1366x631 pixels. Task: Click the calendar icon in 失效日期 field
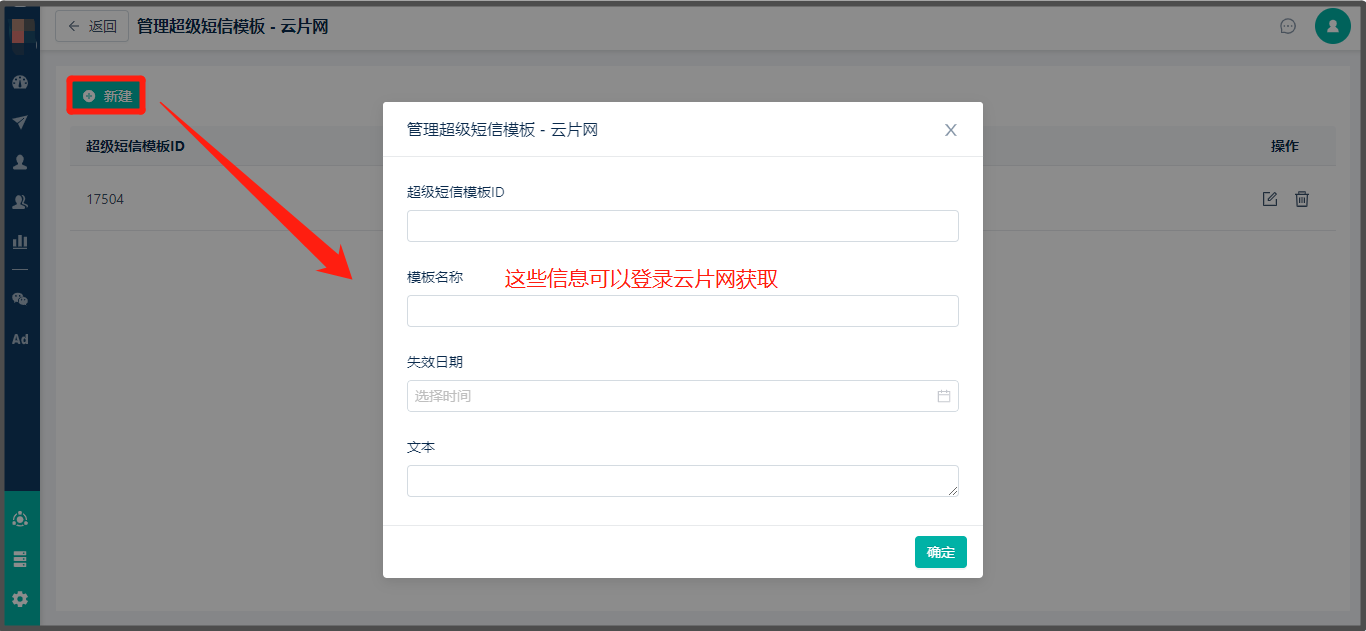tap(943, 396)
